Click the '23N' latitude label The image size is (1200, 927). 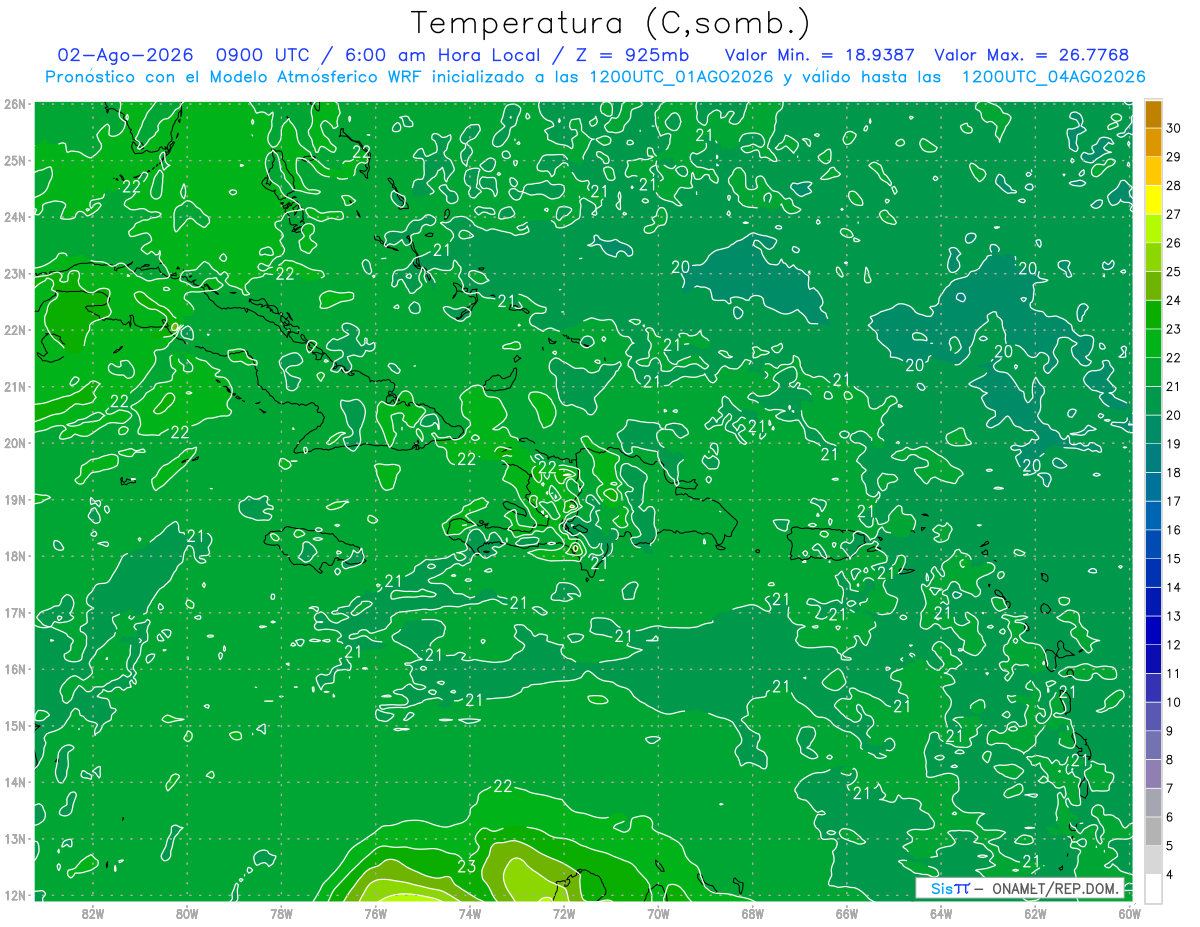point(15,273)
